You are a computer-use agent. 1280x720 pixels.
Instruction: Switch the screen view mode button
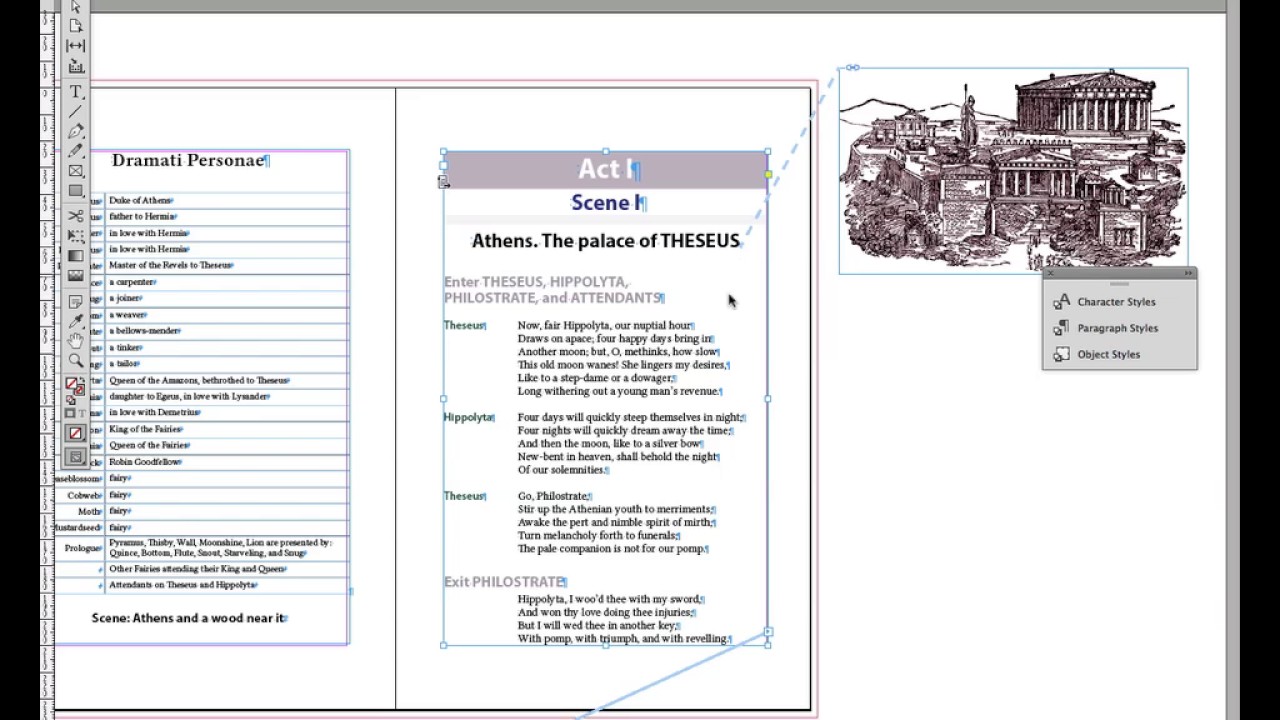pyautogui.click(x=76, y=457)
